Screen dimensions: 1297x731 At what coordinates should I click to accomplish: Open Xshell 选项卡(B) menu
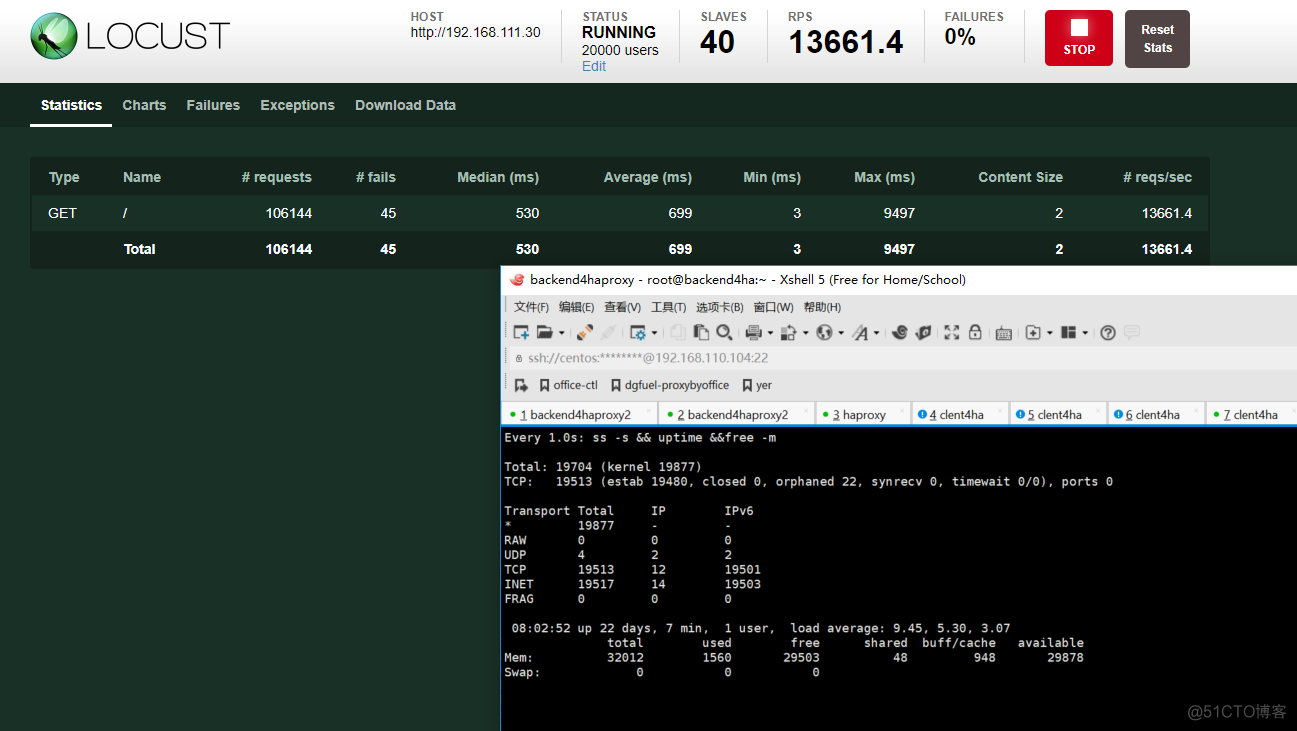(720, 307)
